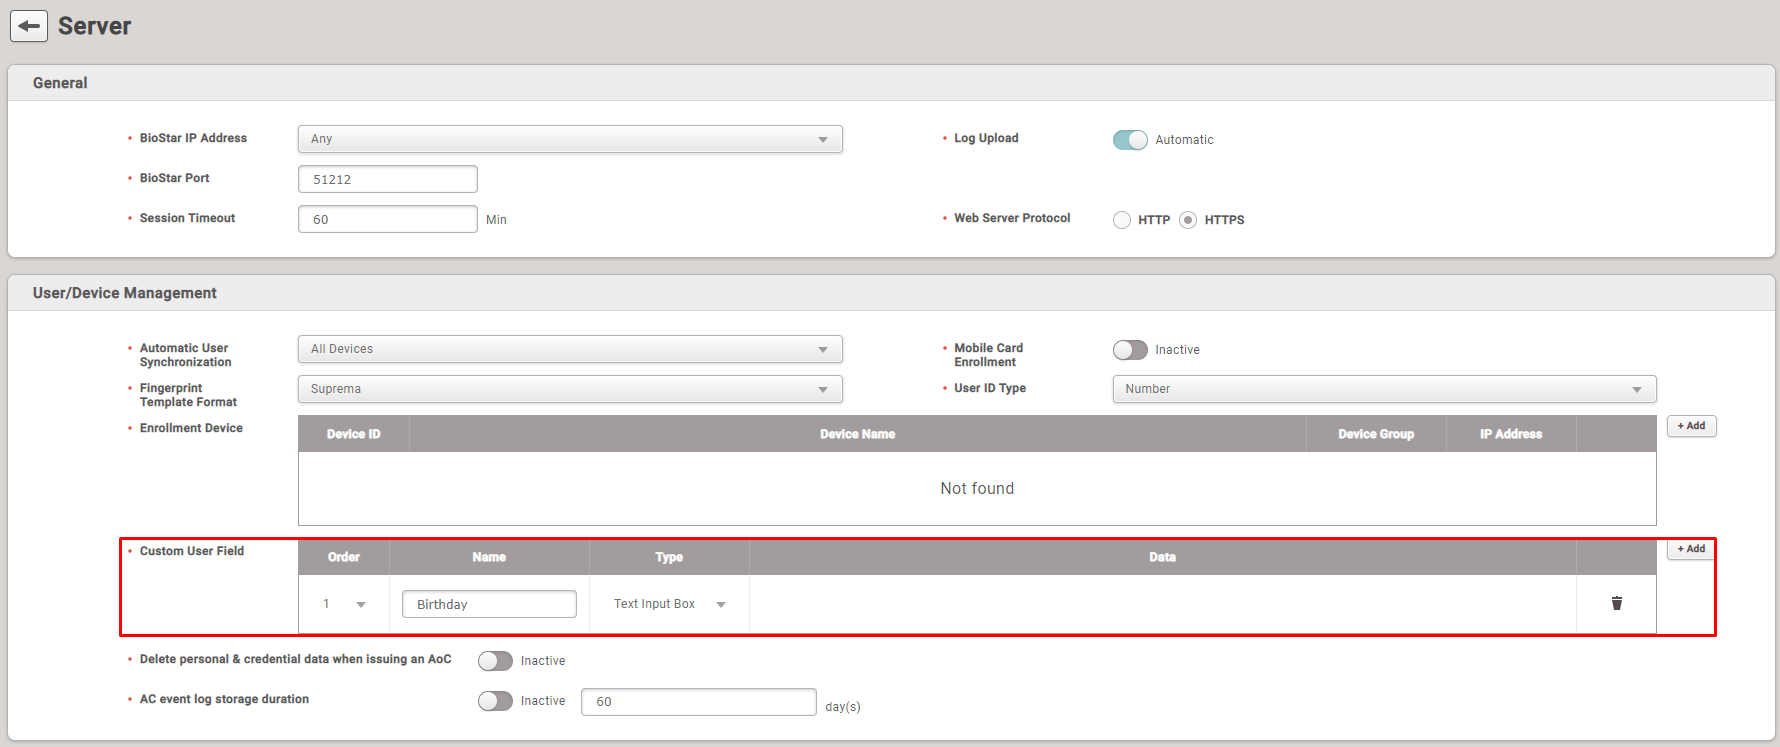This screenshot has height=747, width=1780.
Task: Click the back arrow next to Server
Action: (29, 26)
